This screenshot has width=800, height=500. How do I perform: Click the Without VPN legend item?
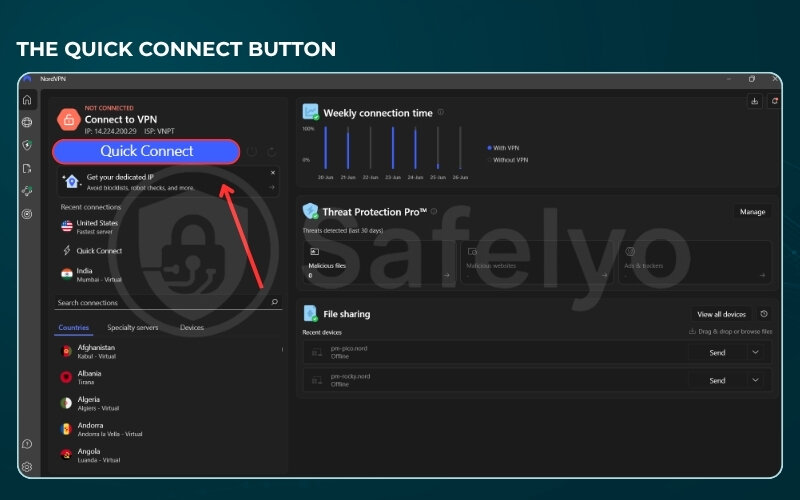click(508, 160)
